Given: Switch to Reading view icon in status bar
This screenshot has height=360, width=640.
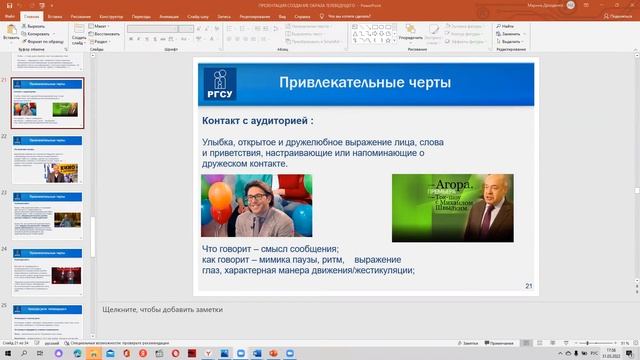Looking at the screenshot, I should (553, 343).
